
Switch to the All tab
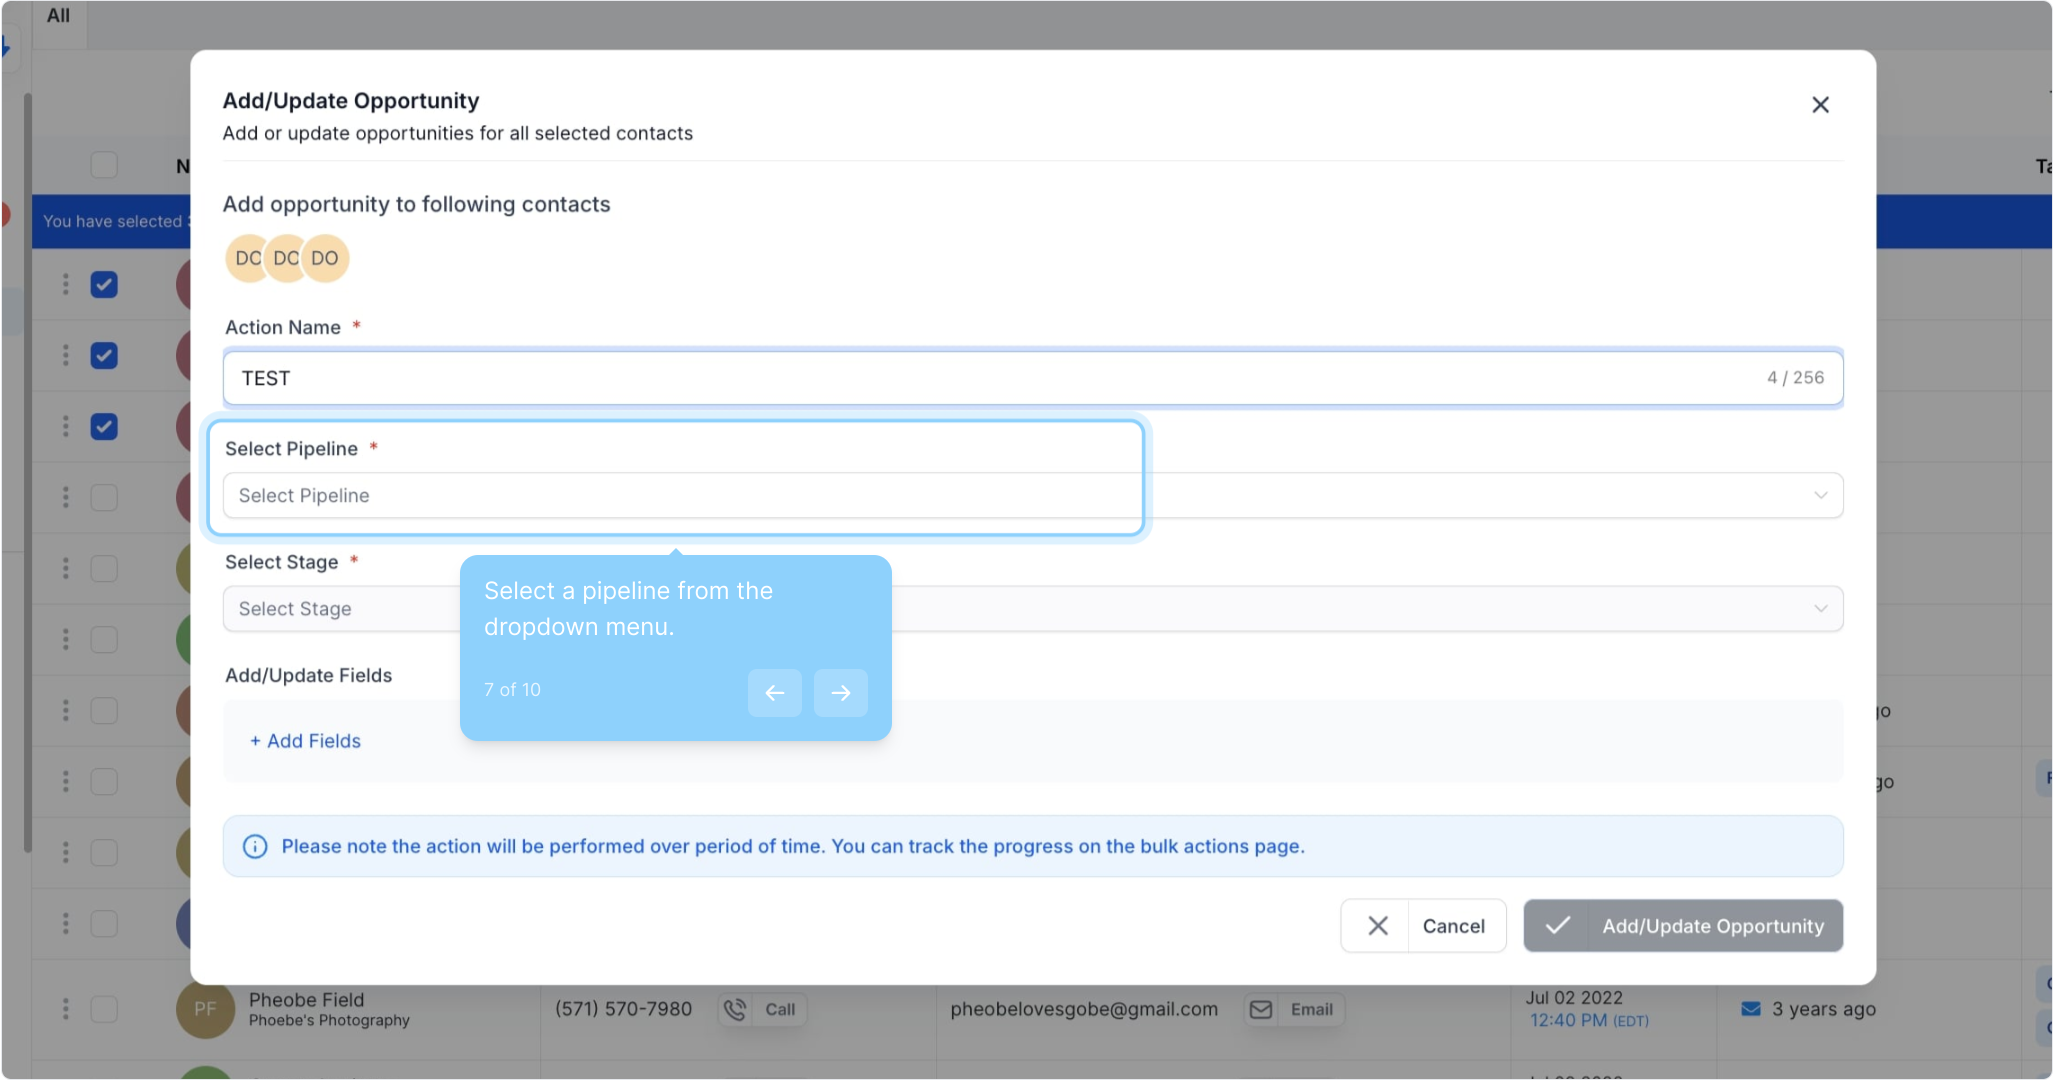click(x=58, y=15)
